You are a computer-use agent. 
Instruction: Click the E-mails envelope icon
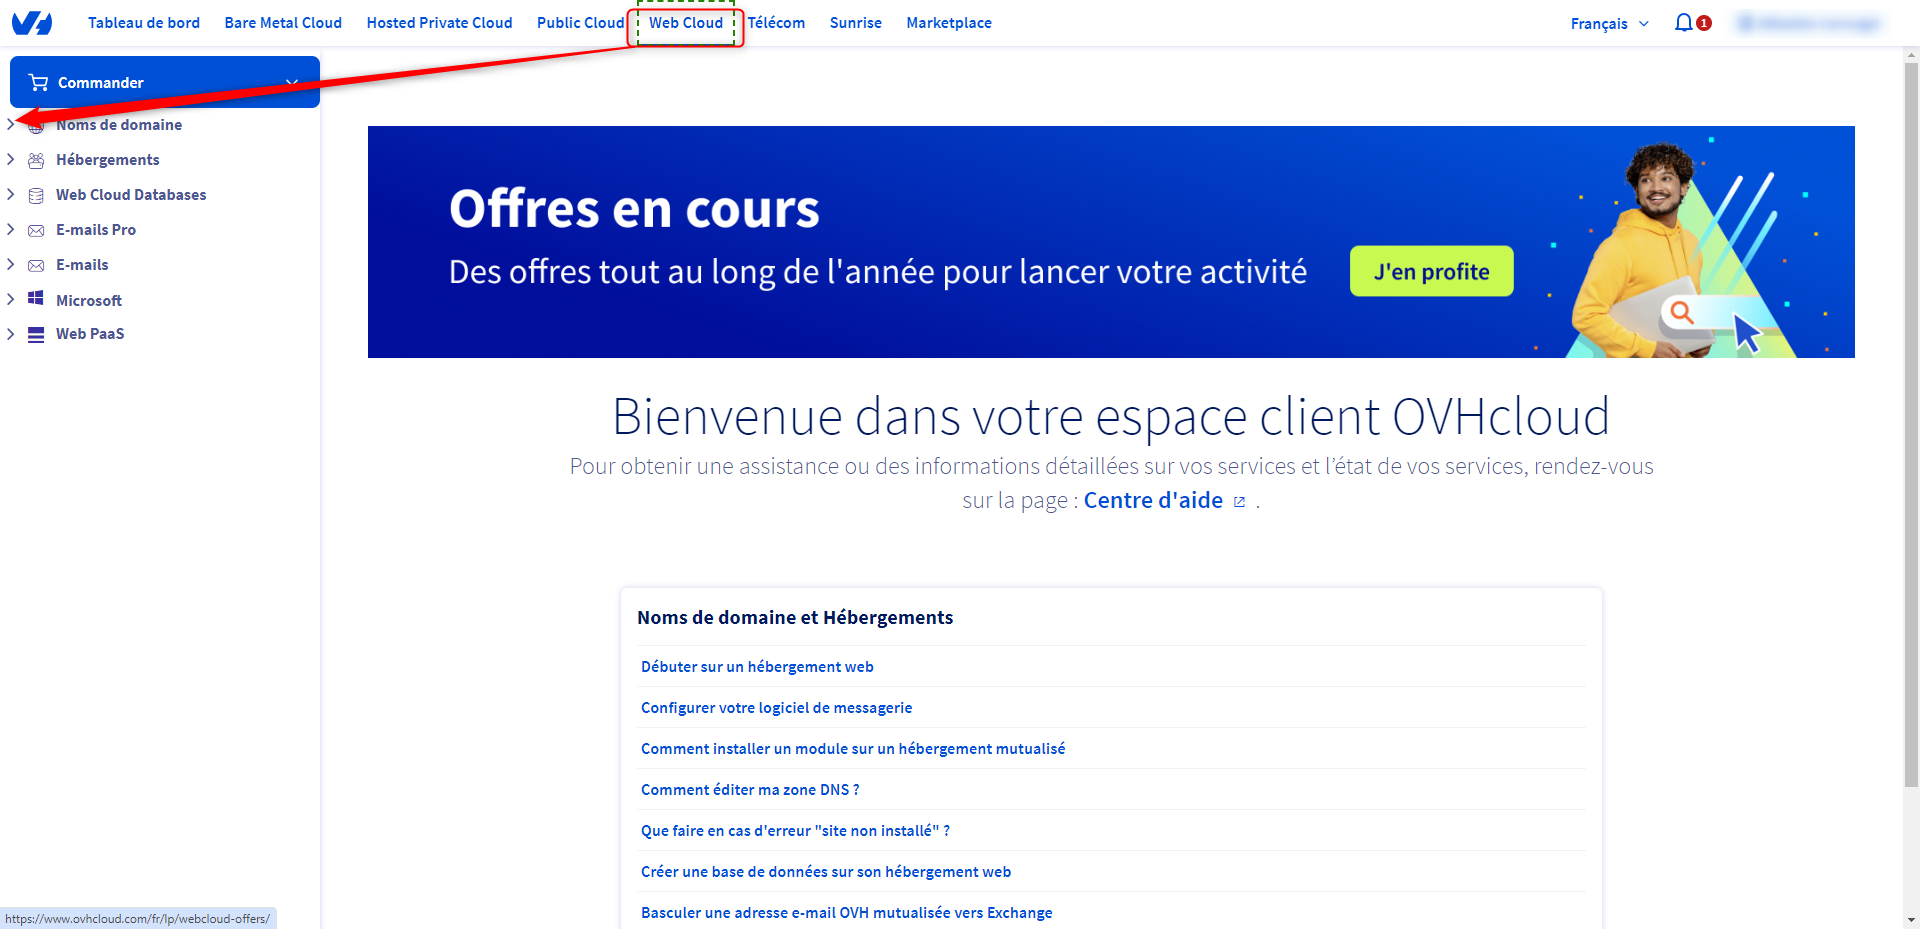point(36,265)
